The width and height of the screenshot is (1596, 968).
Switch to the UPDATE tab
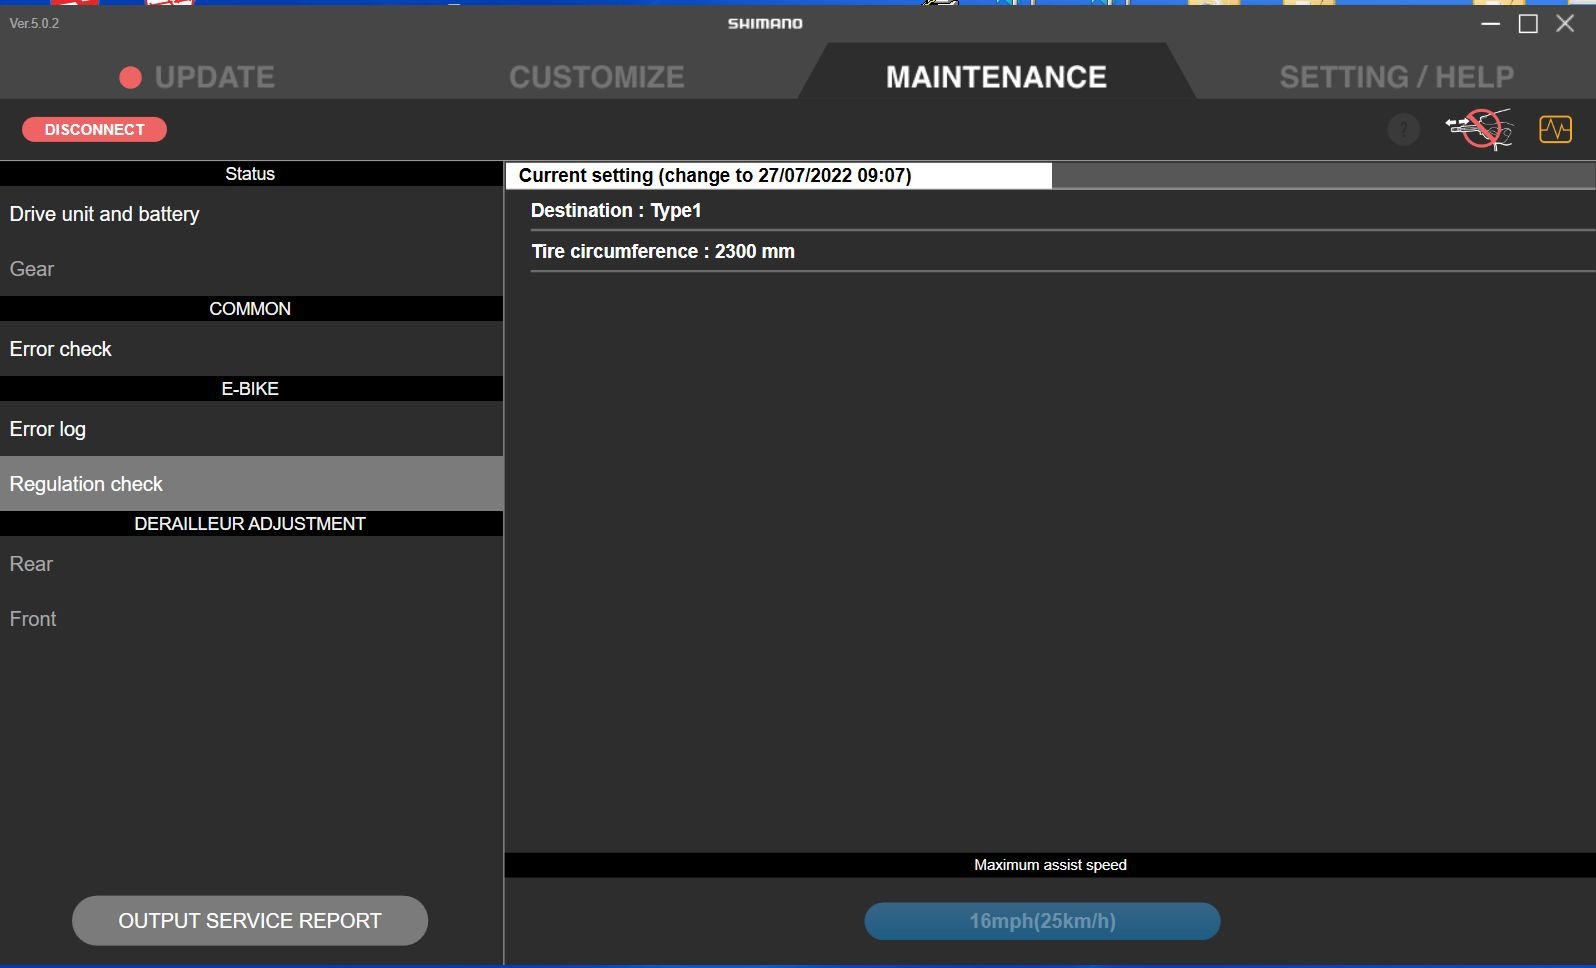pos(214,77)
